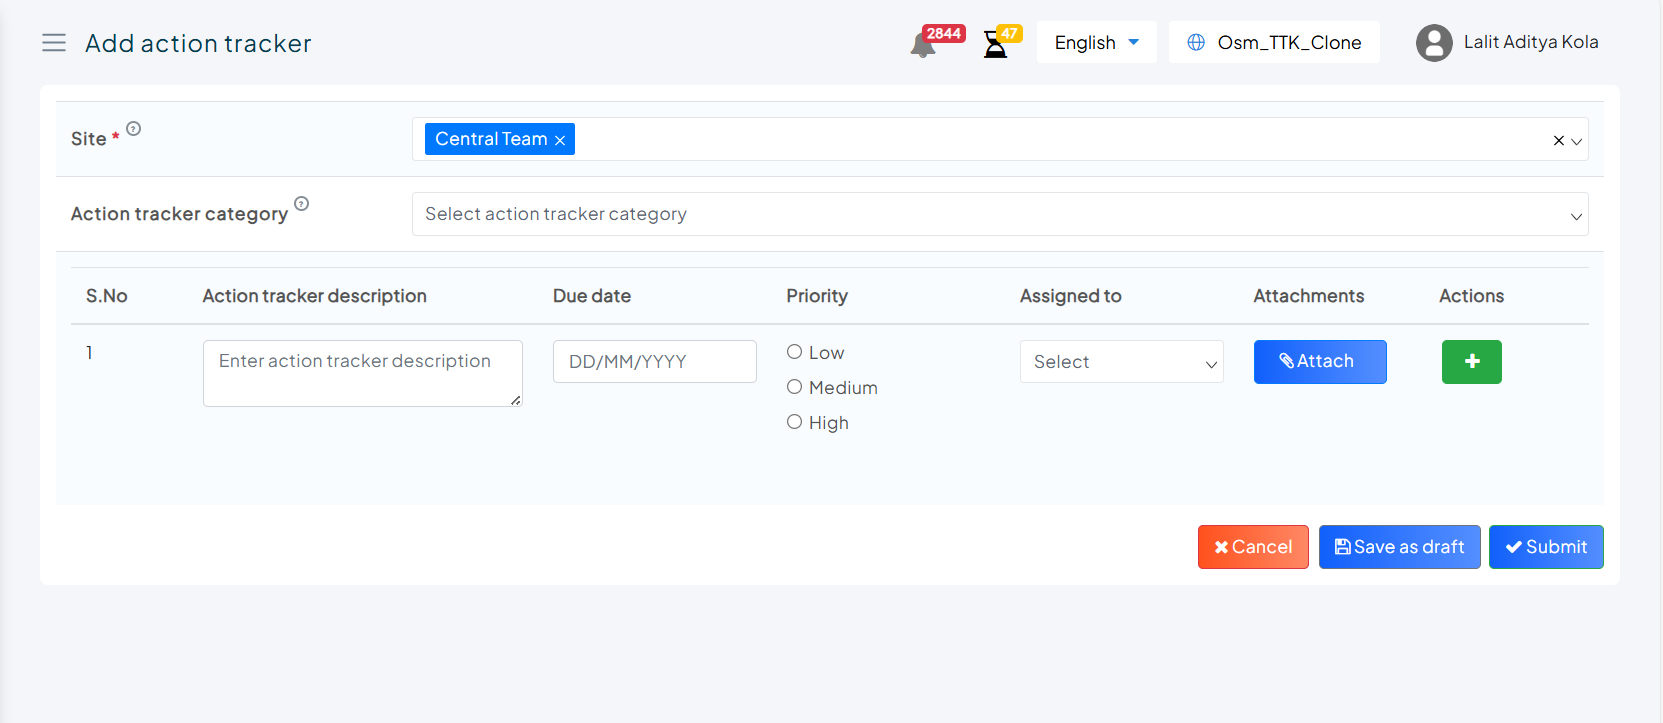Open the notifications bell icon

(922, 45)
